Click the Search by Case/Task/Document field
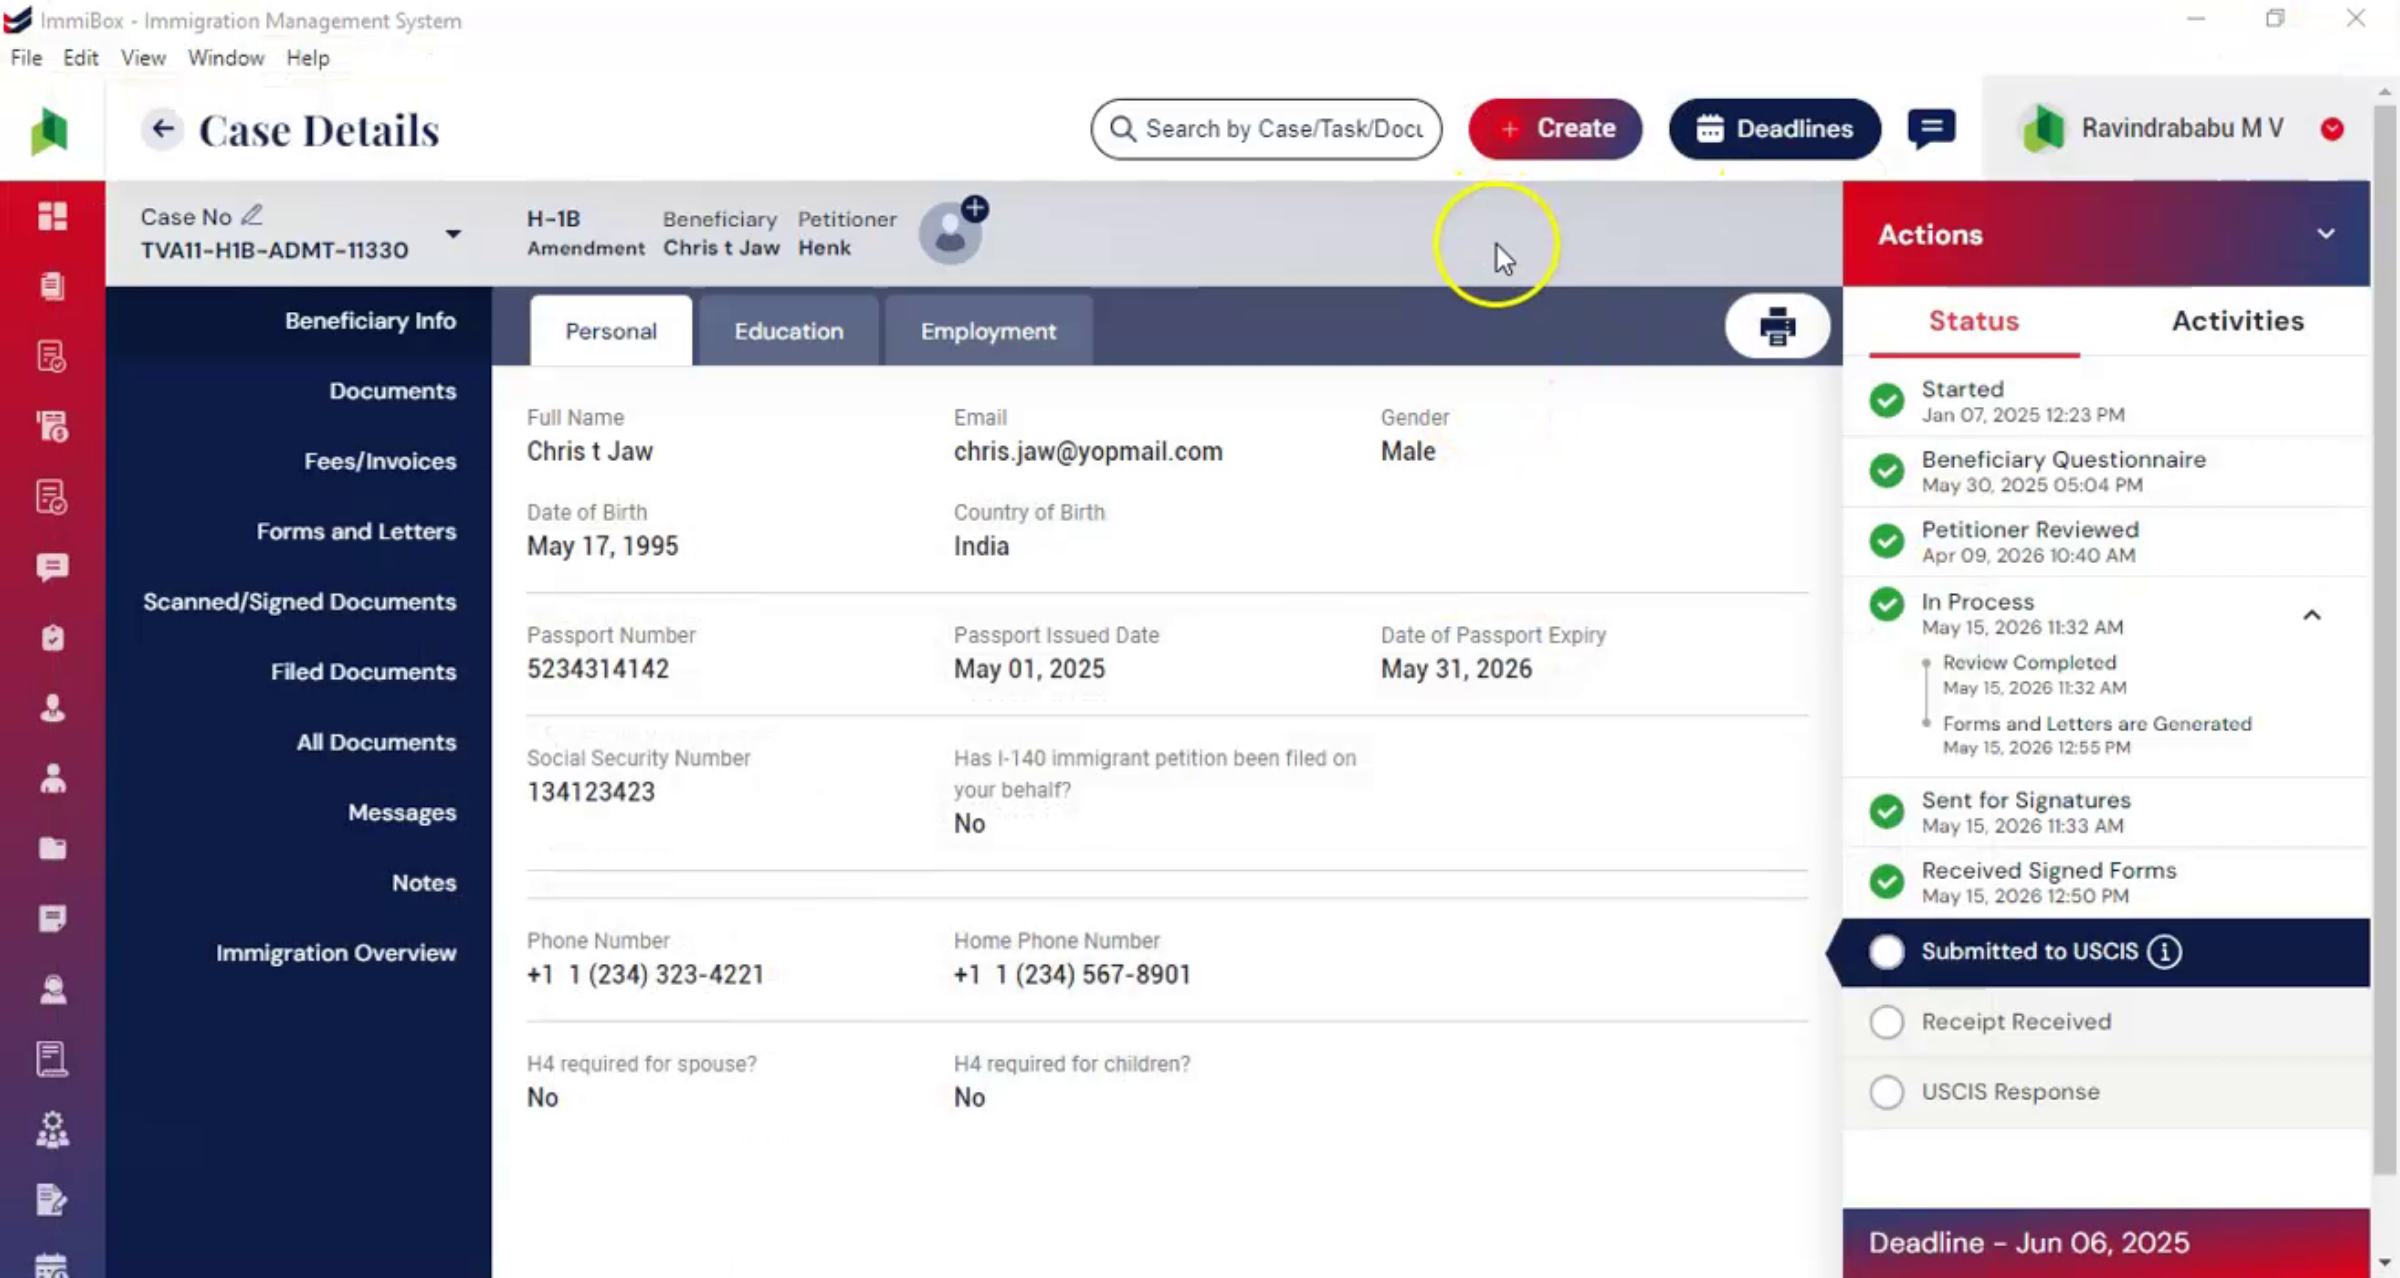Viewport: 2400px width, 1278px height. (1266, 129)
